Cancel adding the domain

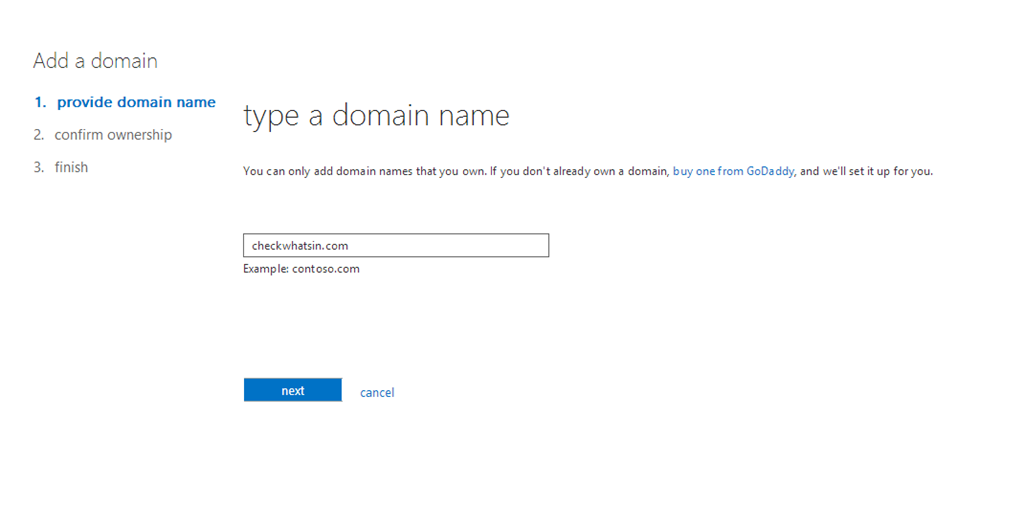377,392
